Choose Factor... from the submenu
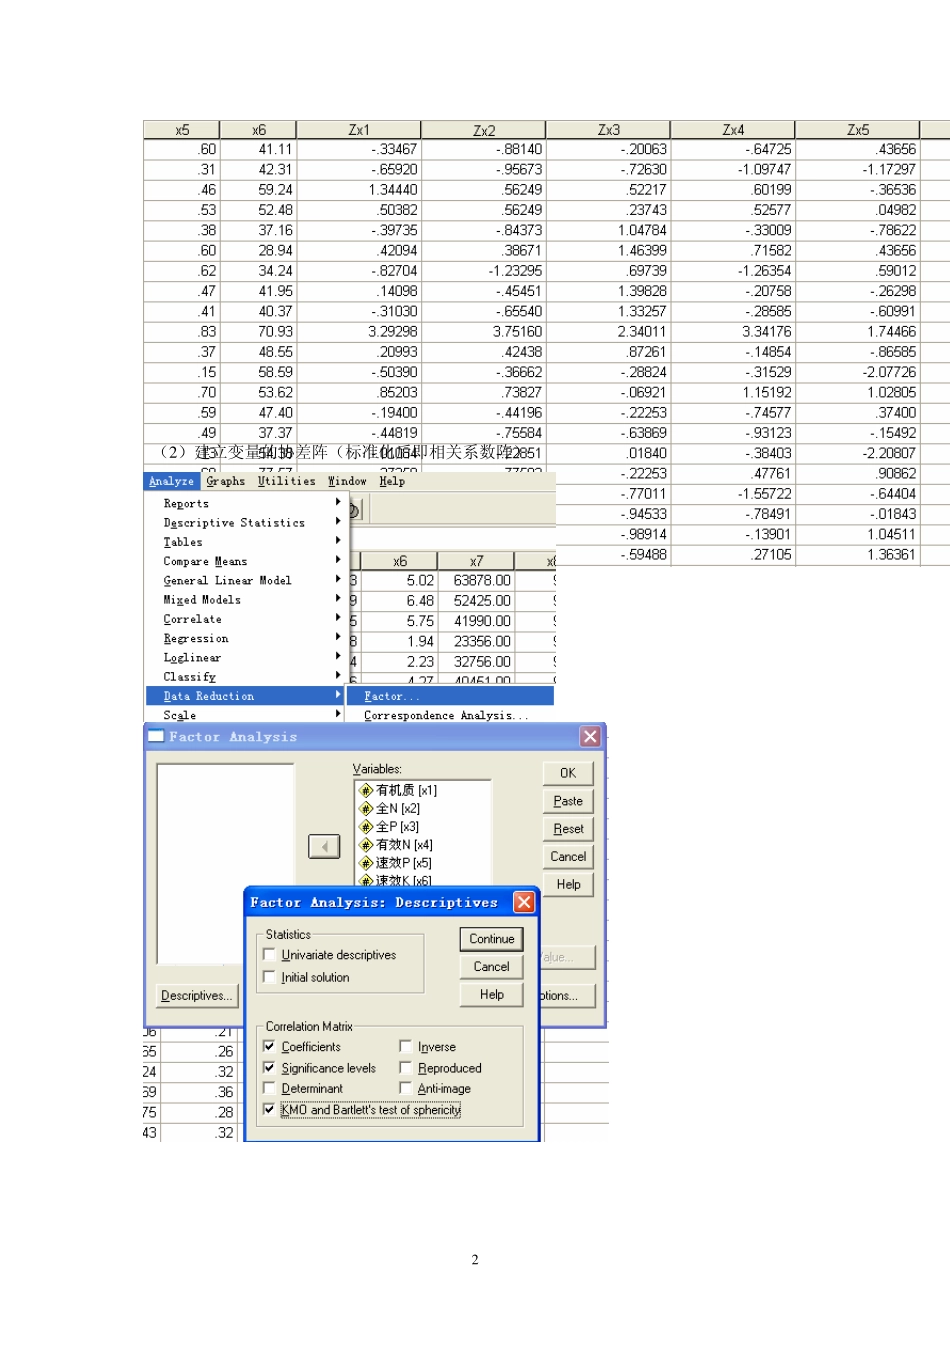 tap(451, 696)
